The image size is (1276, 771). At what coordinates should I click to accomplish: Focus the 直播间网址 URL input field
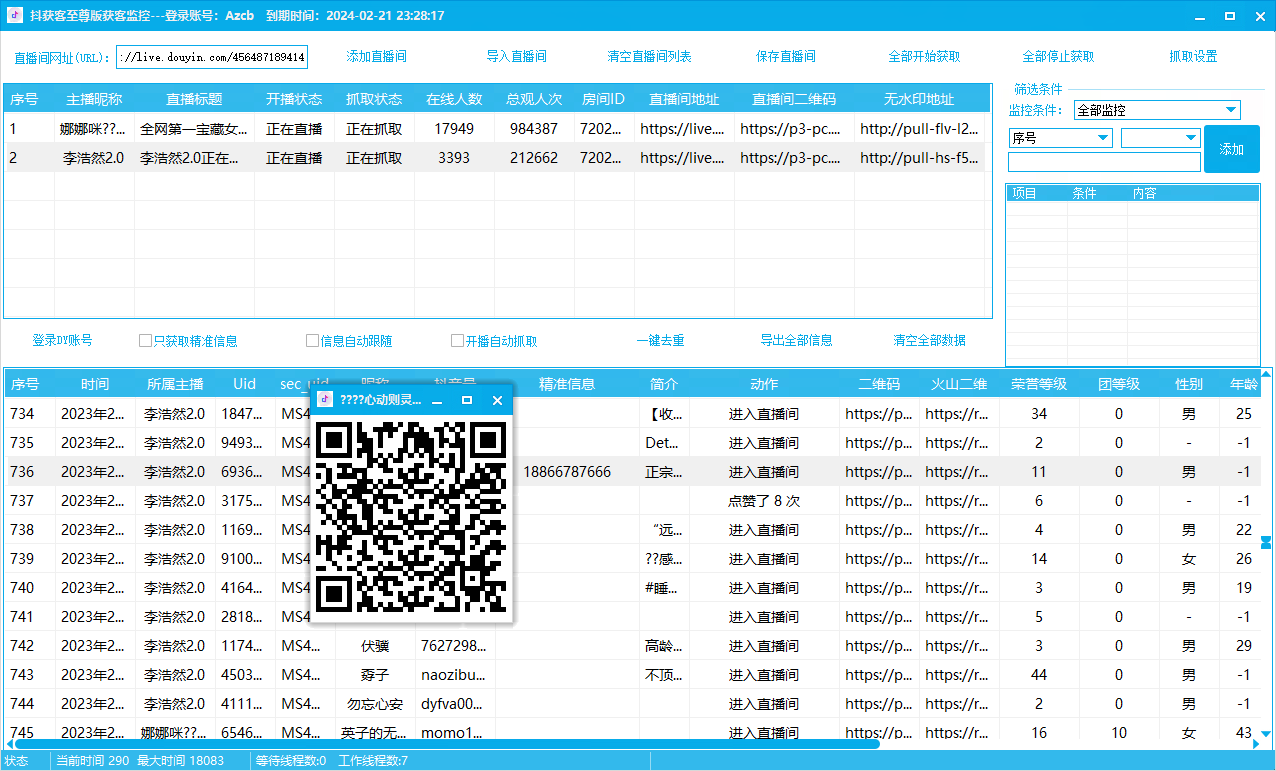pyautogui.click(x=212, y=57)
